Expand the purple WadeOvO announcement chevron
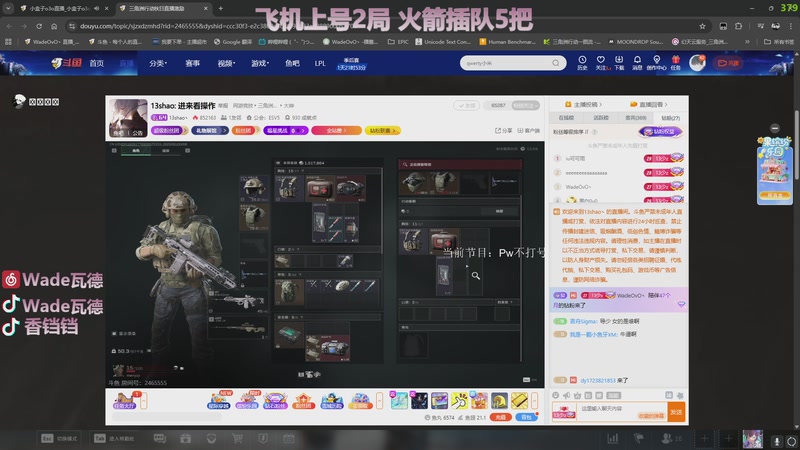This screenshot has width=800, height=450. pyautogui.click(x=681, y=305)
